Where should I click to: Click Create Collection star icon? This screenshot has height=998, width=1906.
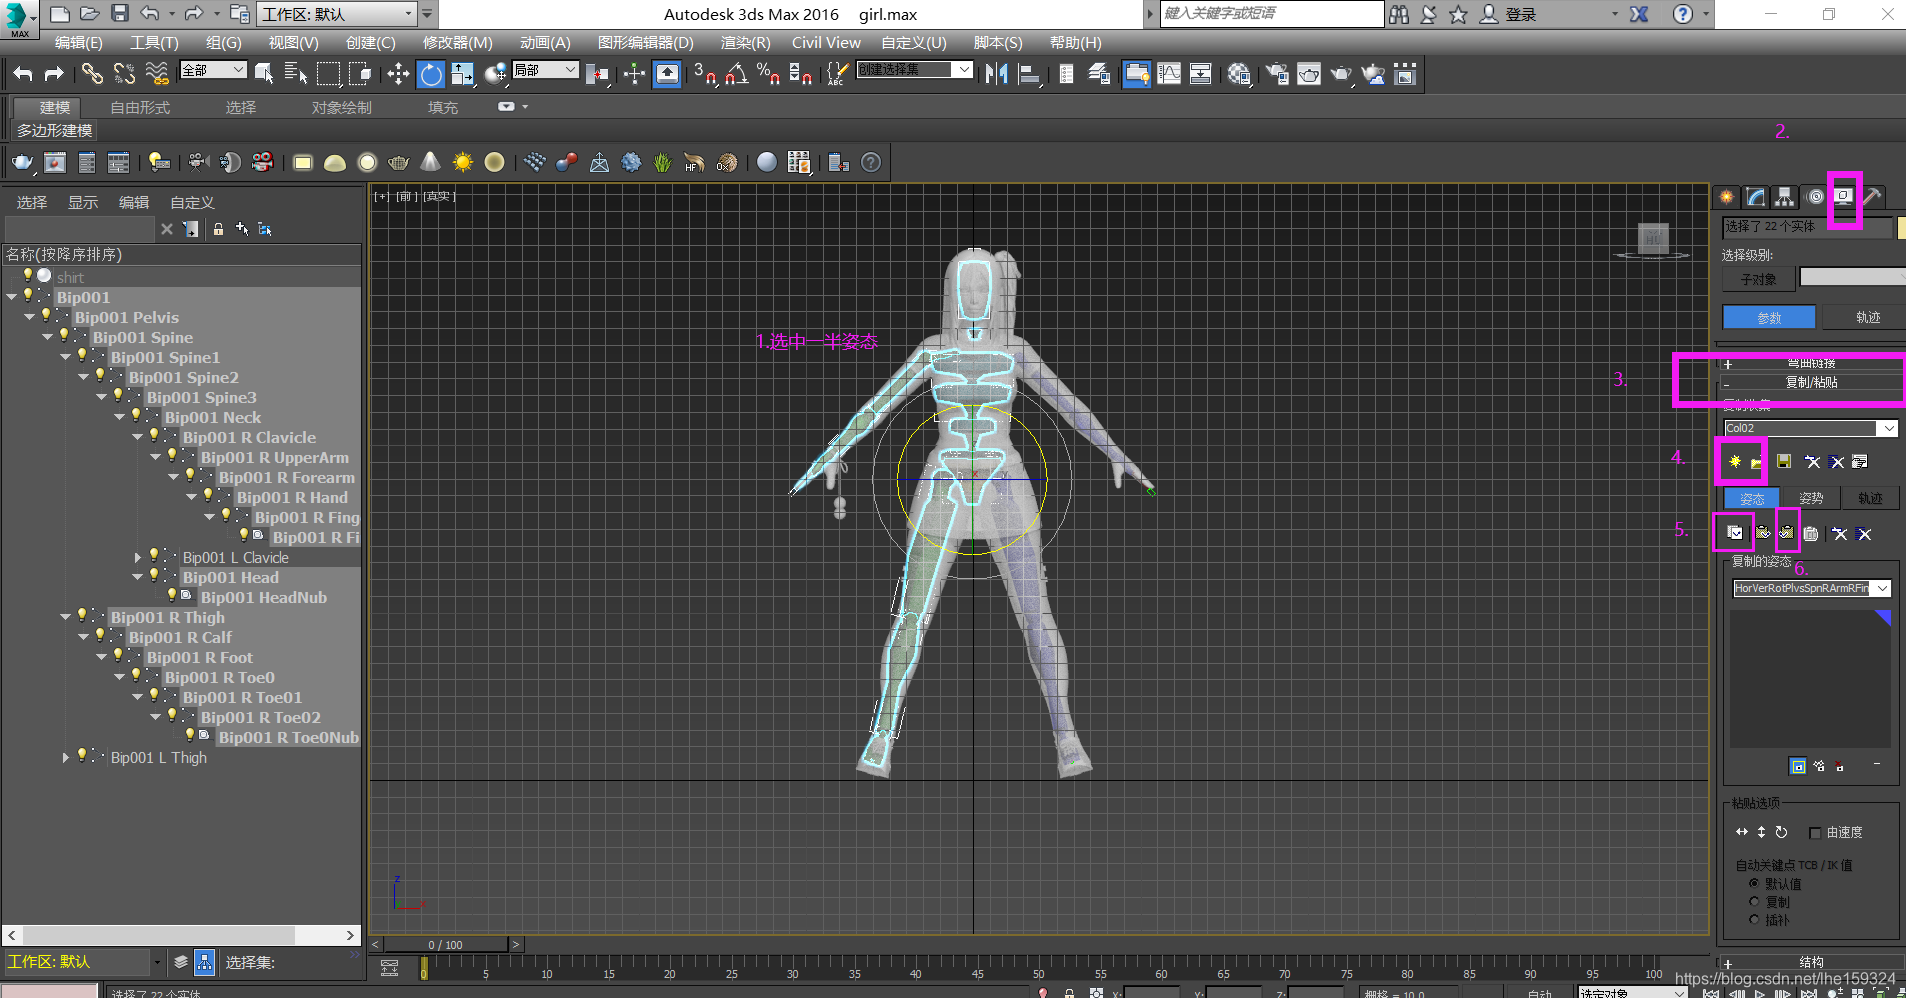pos(1735,462)
